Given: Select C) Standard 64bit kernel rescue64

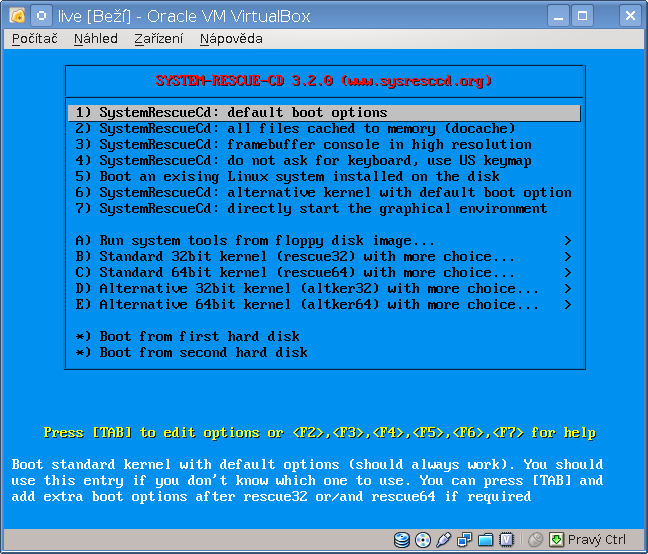Looking at the screenshot, I should 324,273.
